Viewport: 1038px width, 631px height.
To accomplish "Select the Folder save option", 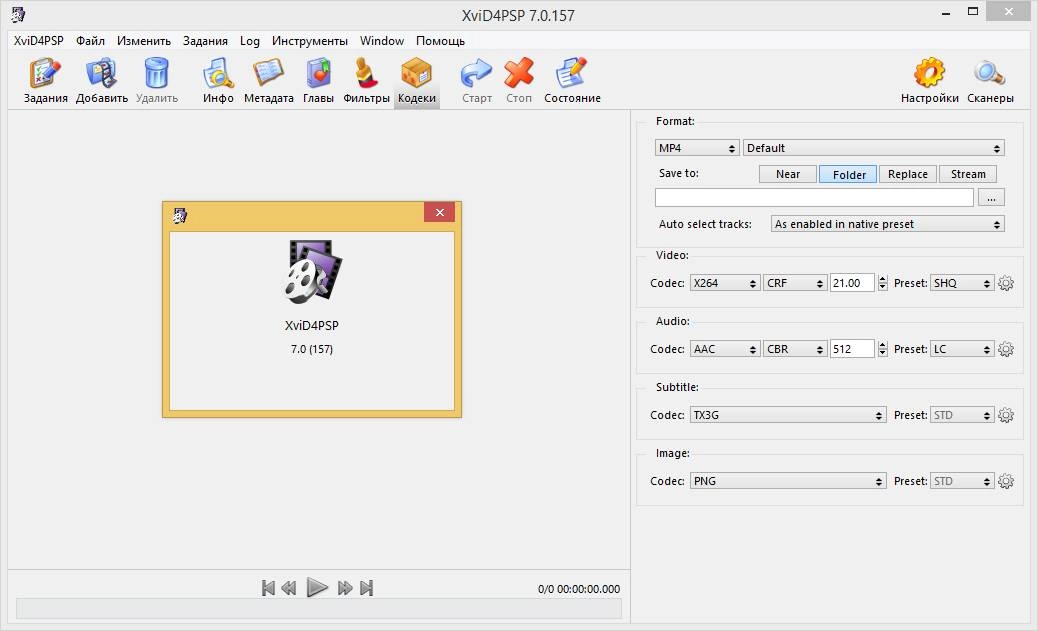I will (x=849, y=174).
